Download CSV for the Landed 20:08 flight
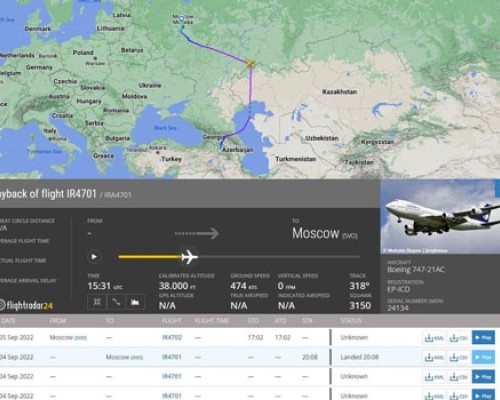Viewport: 500px width, 400px height. coord(459,357)
